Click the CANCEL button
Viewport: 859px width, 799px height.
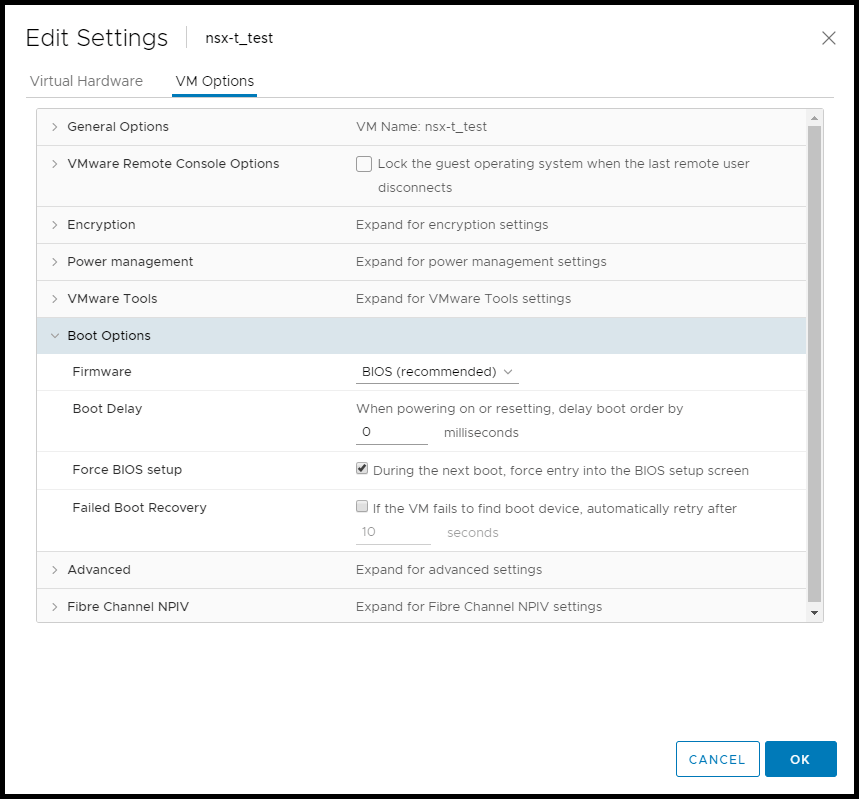(x=717, y=759)
